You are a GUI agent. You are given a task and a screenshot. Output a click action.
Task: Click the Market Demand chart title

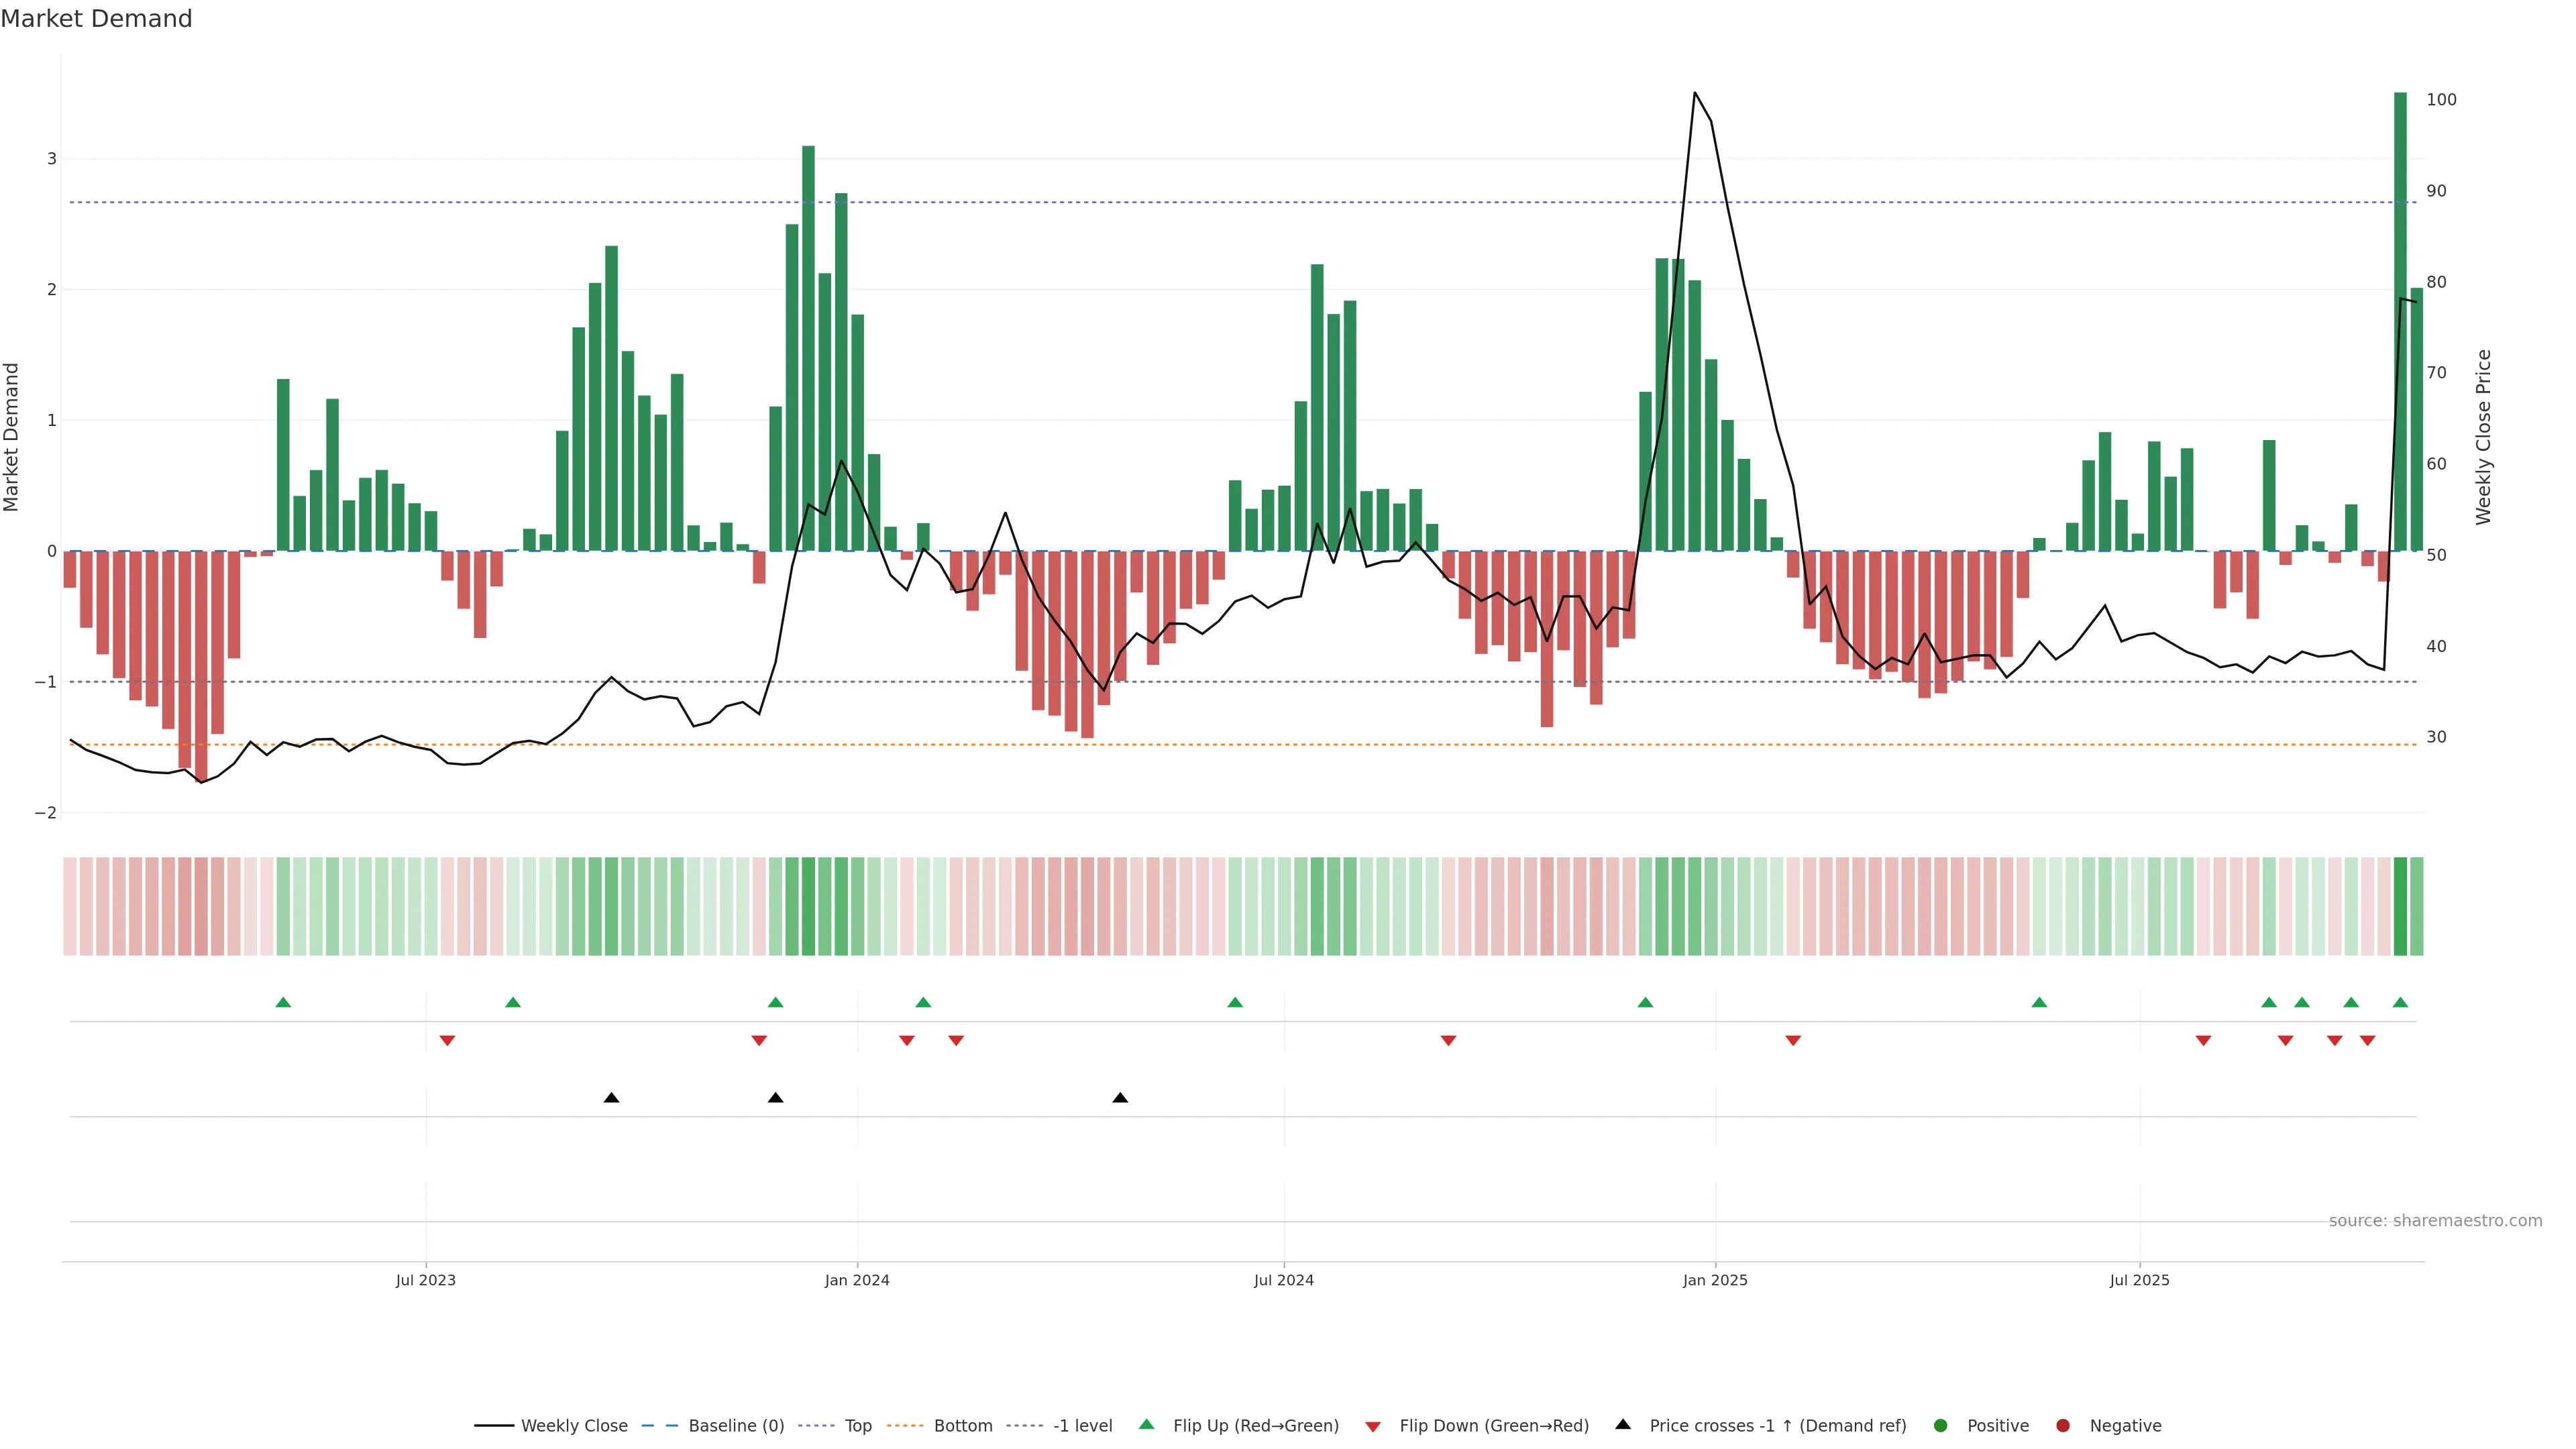click(96, 19)
